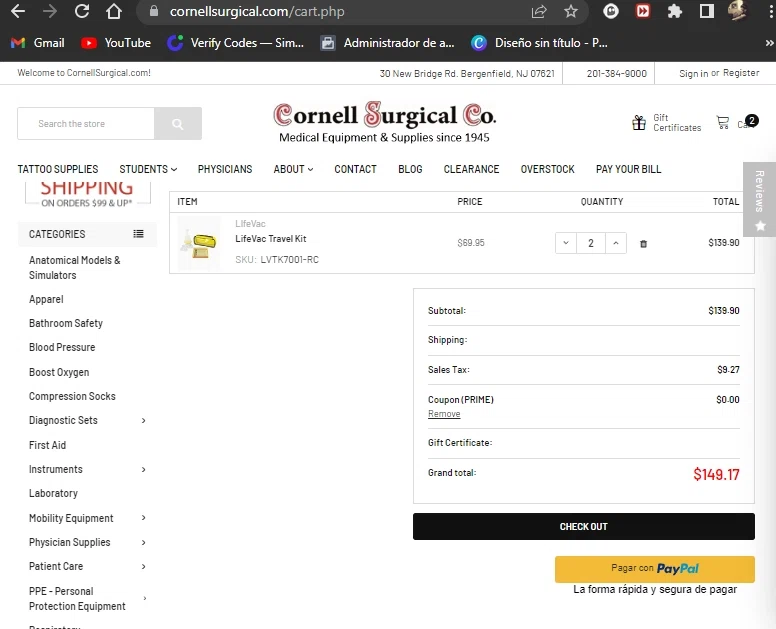The image size is (776, 629).
Task: Click the search magnifier button
Action: point(178,124)
